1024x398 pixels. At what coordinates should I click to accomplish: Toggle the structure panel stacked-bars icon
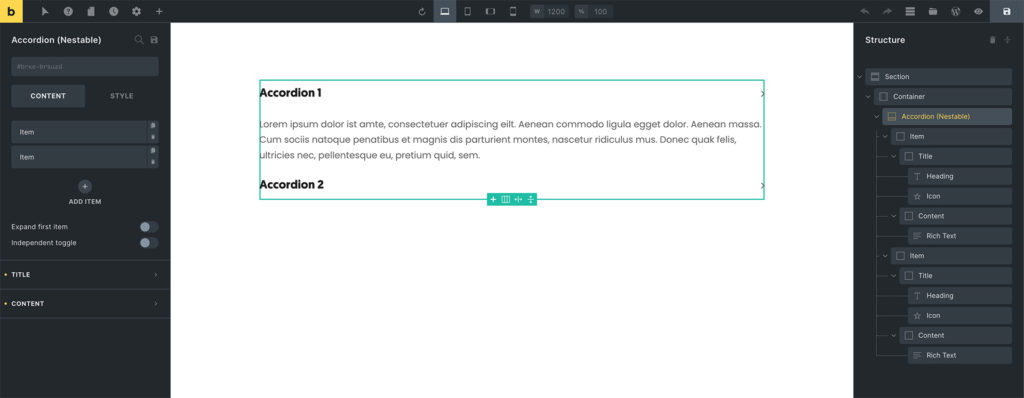point(910,12)
